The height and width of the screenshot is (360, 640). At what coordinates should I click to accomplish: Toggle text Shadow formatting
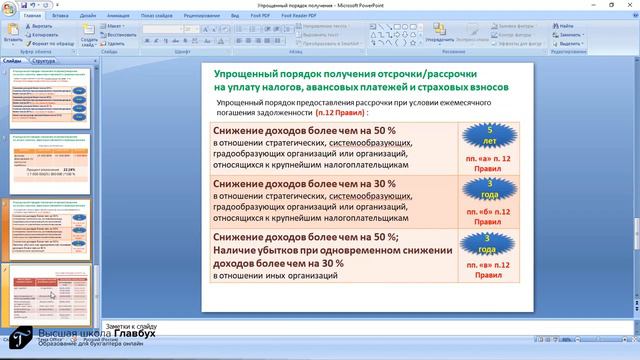(185, 41)
